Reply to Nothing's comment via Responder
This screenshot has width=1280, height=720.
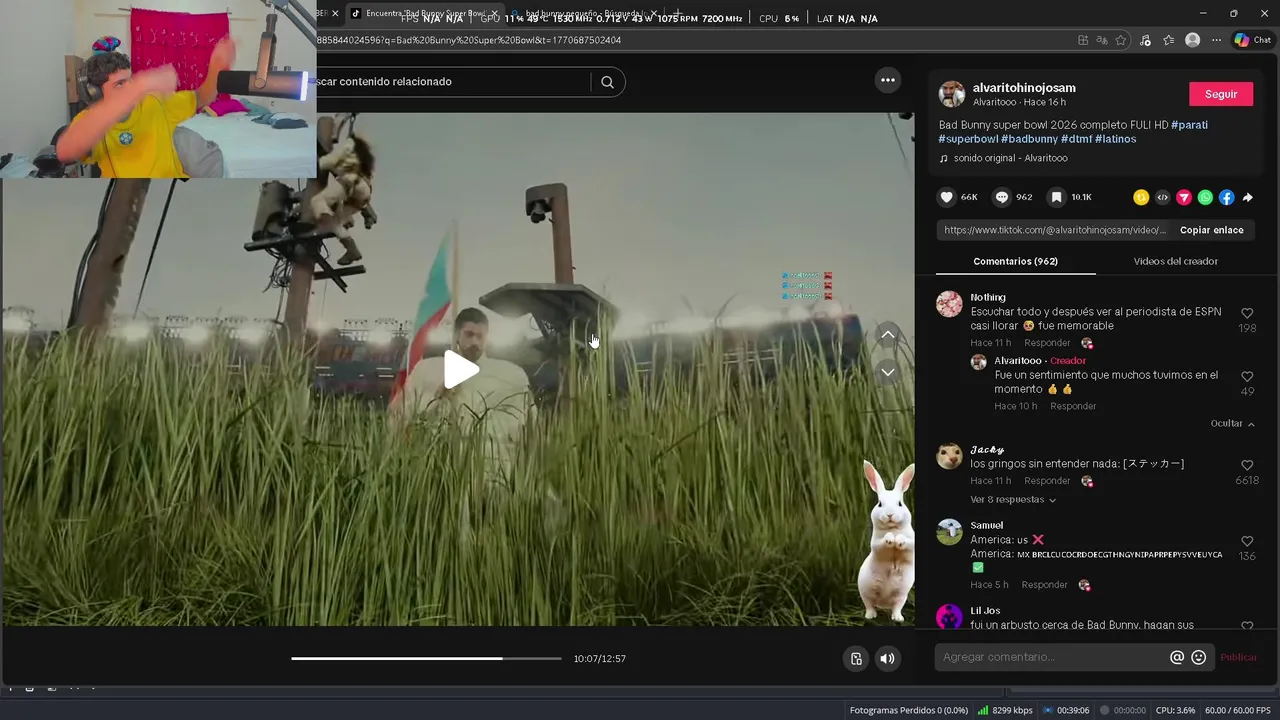(x=1047, y=343)
